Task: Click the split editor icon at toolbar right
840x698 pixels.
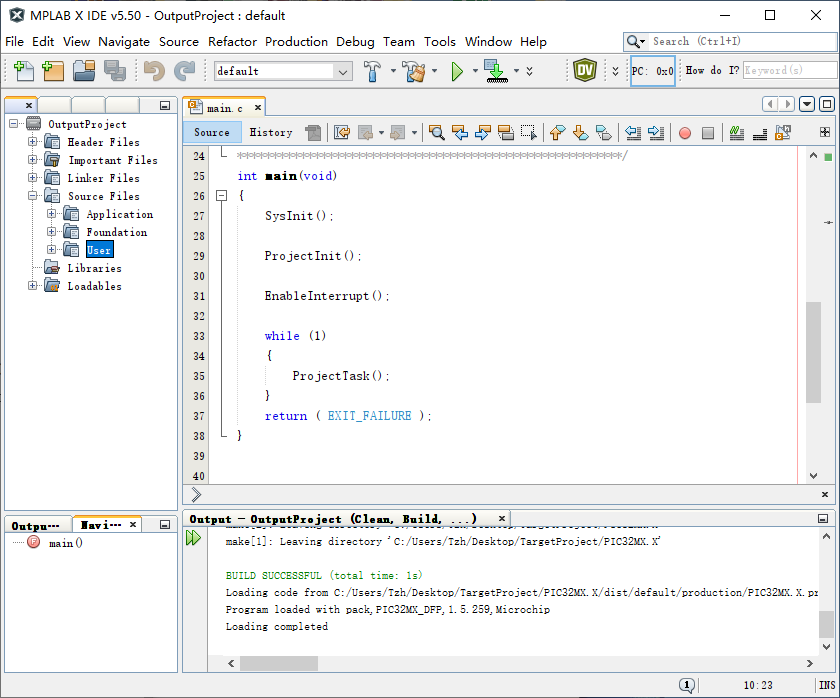Action: tap(824, 132)
